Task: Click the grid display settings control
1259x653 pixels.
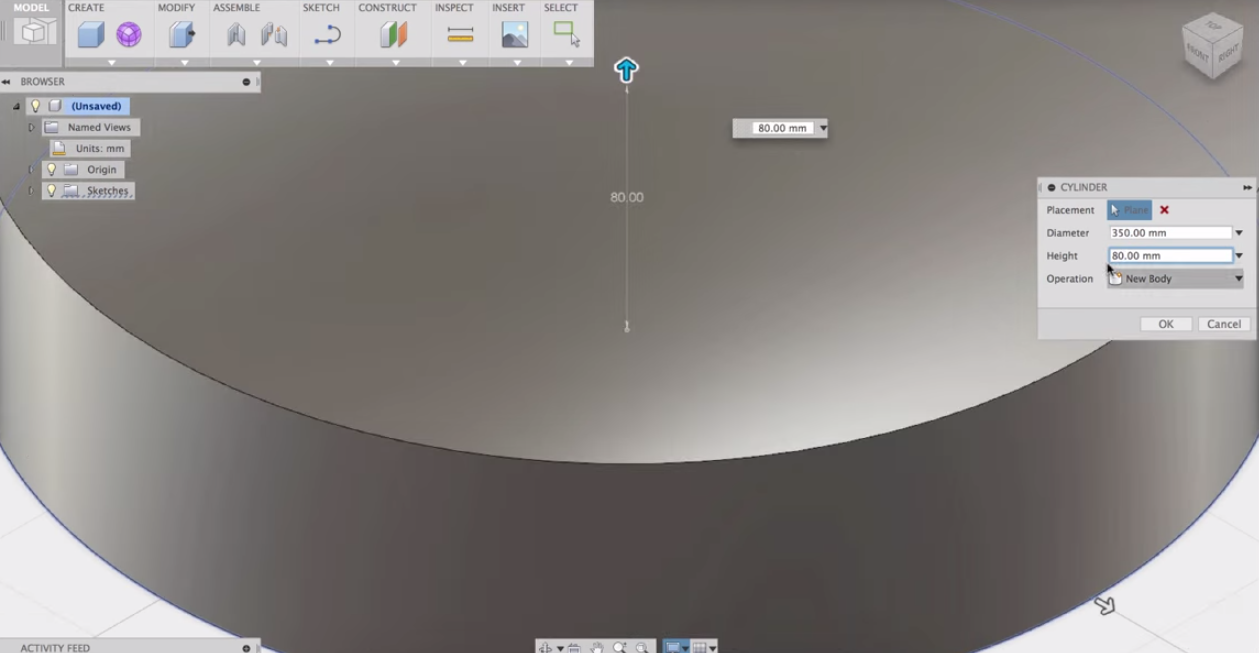Action: [x=702, y=647]
